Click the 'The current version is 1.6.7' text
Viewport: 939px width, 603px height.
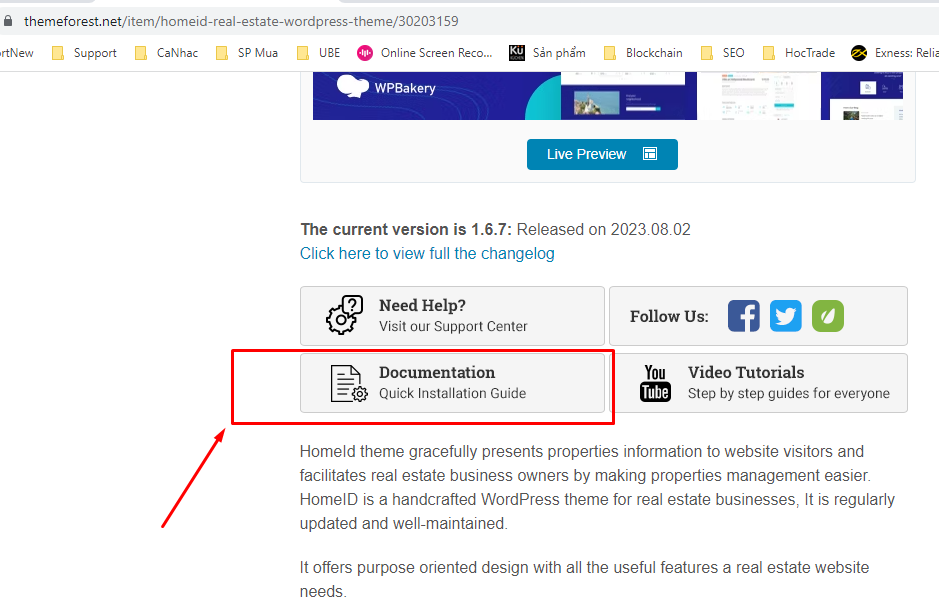tap(406, 229)
